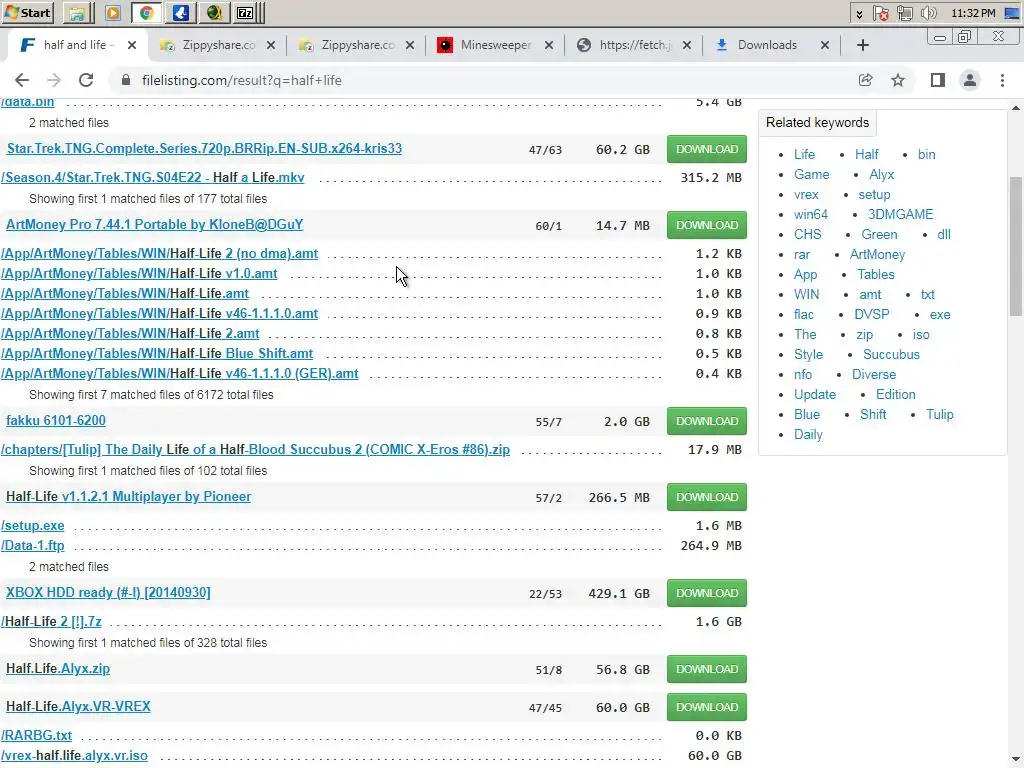Launch media player from the taskbar
Screen dimensions: 1024x768
(x=112, y=12)
